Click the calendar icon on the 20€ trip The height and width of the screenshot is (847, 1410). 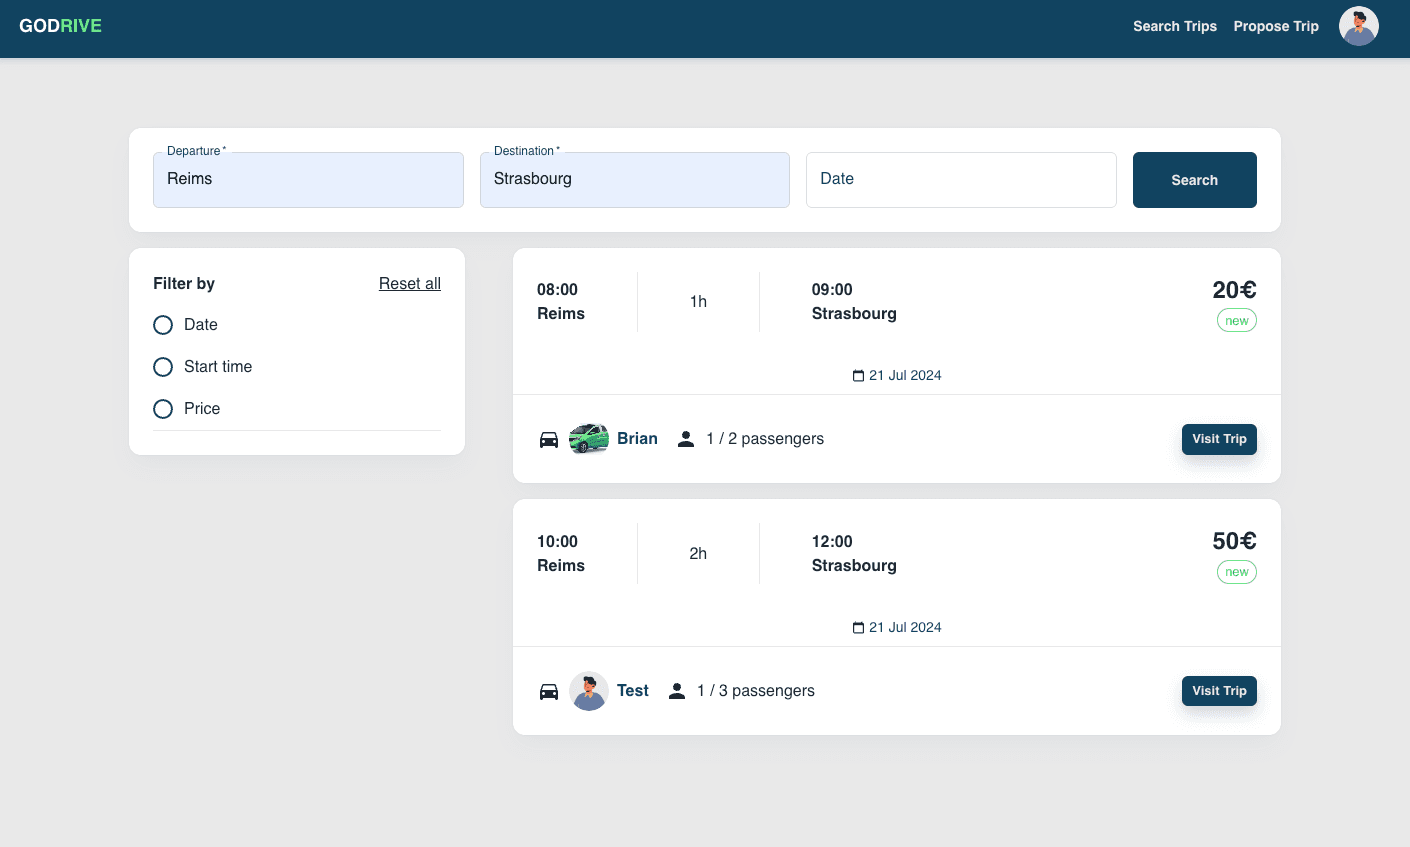tap(858, 376)
